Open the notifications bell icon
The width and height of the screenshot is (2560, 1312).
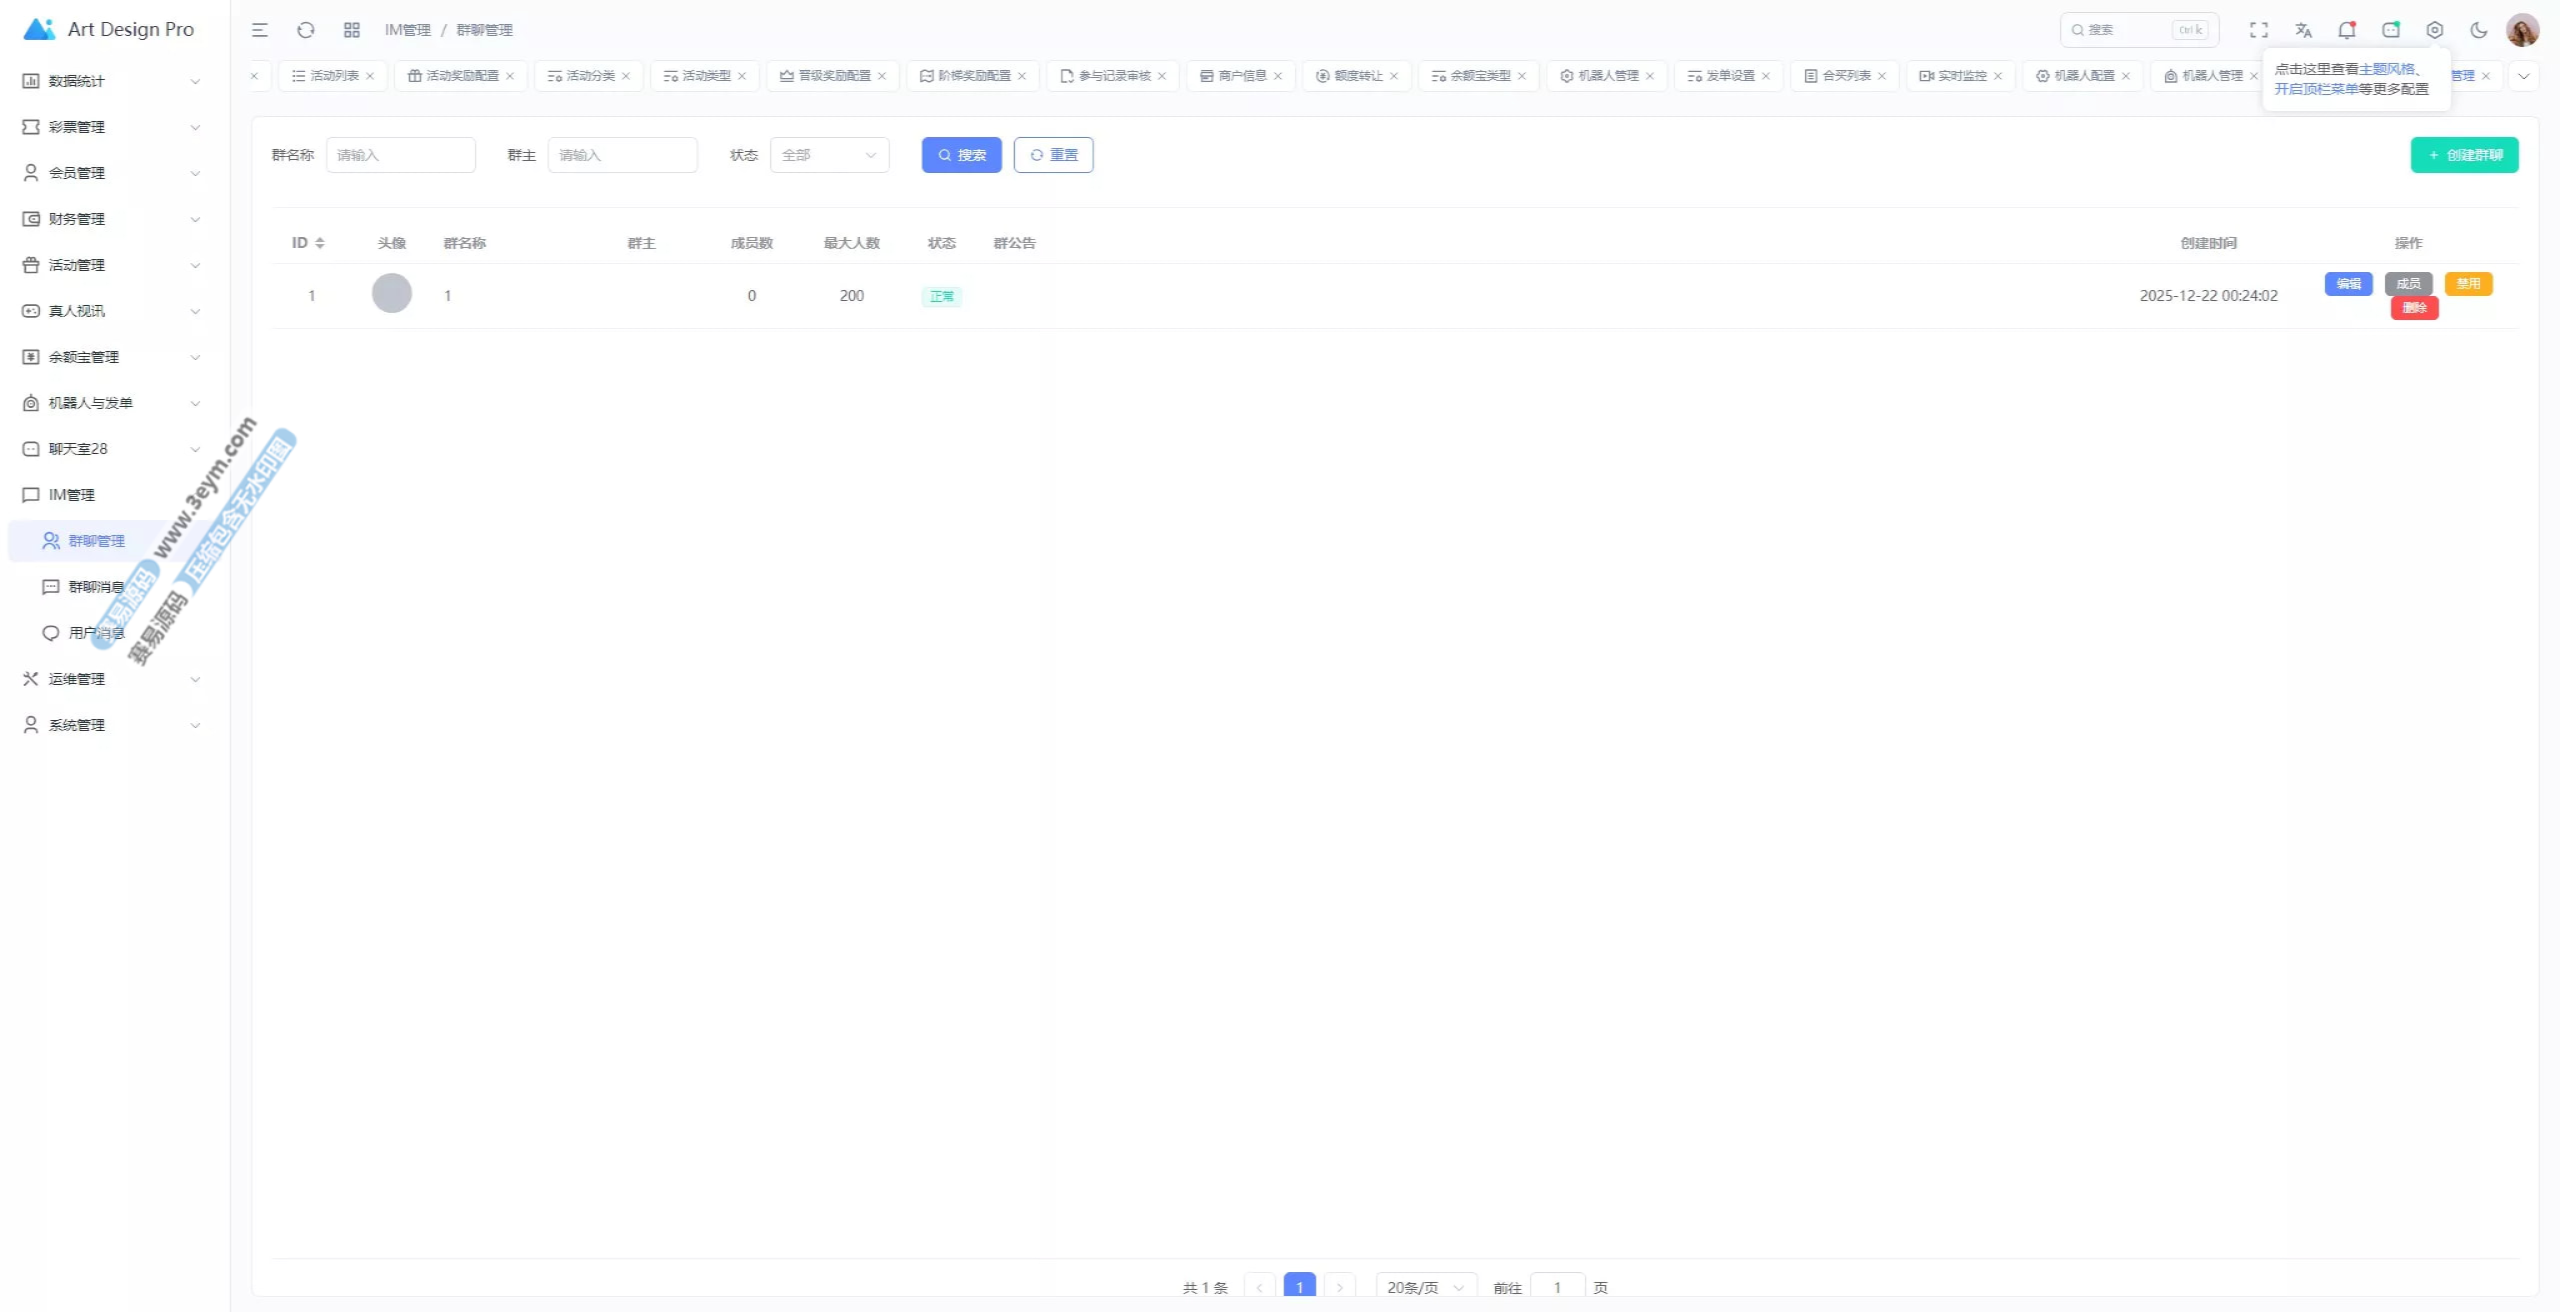click(x=2346, y=30)
